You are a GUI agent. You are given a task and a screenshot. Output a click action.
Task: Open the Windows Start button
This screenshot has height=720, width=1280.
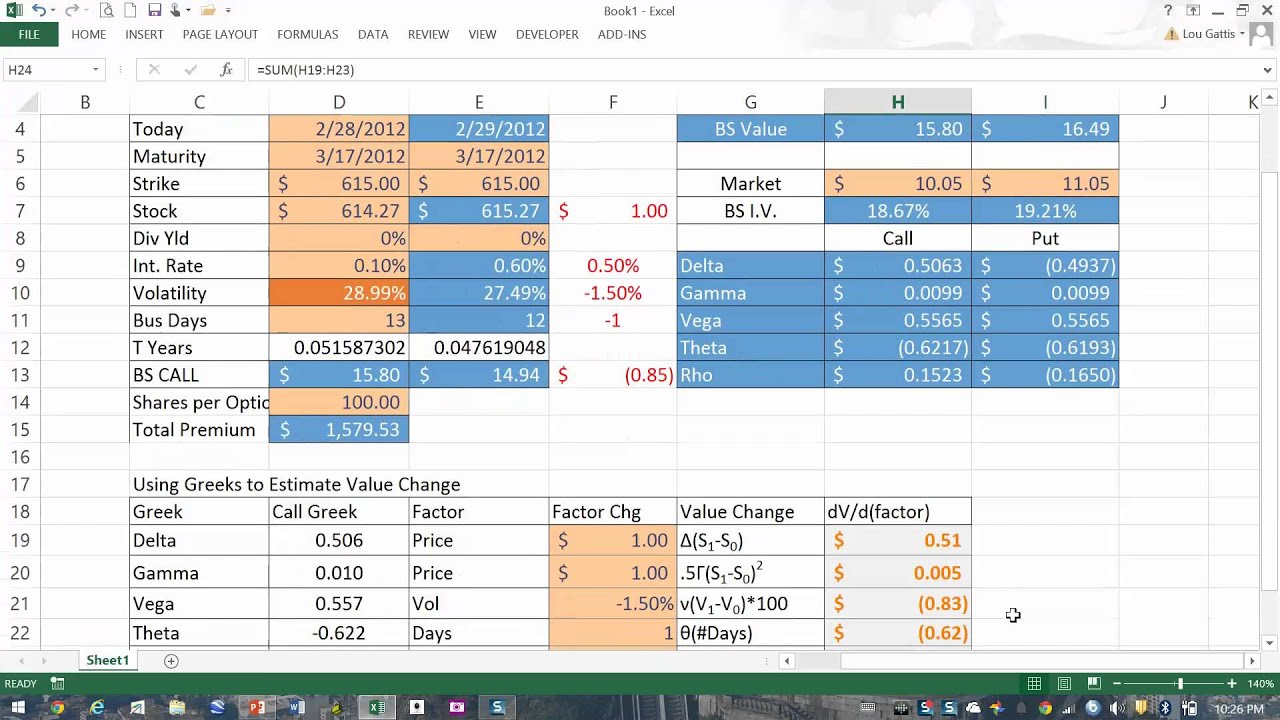(x=18, y=708)
